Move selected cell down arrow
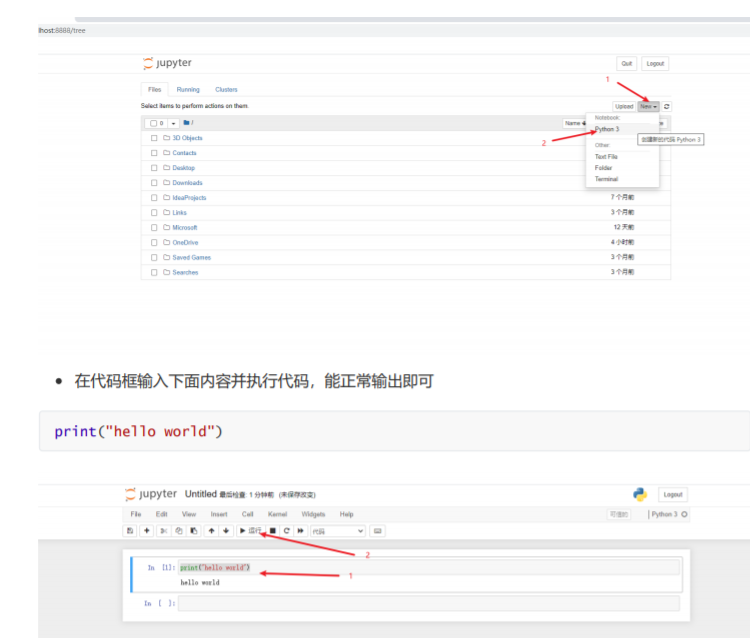The width and height of the screenshot is (750, 638). [x=226, y=531]
